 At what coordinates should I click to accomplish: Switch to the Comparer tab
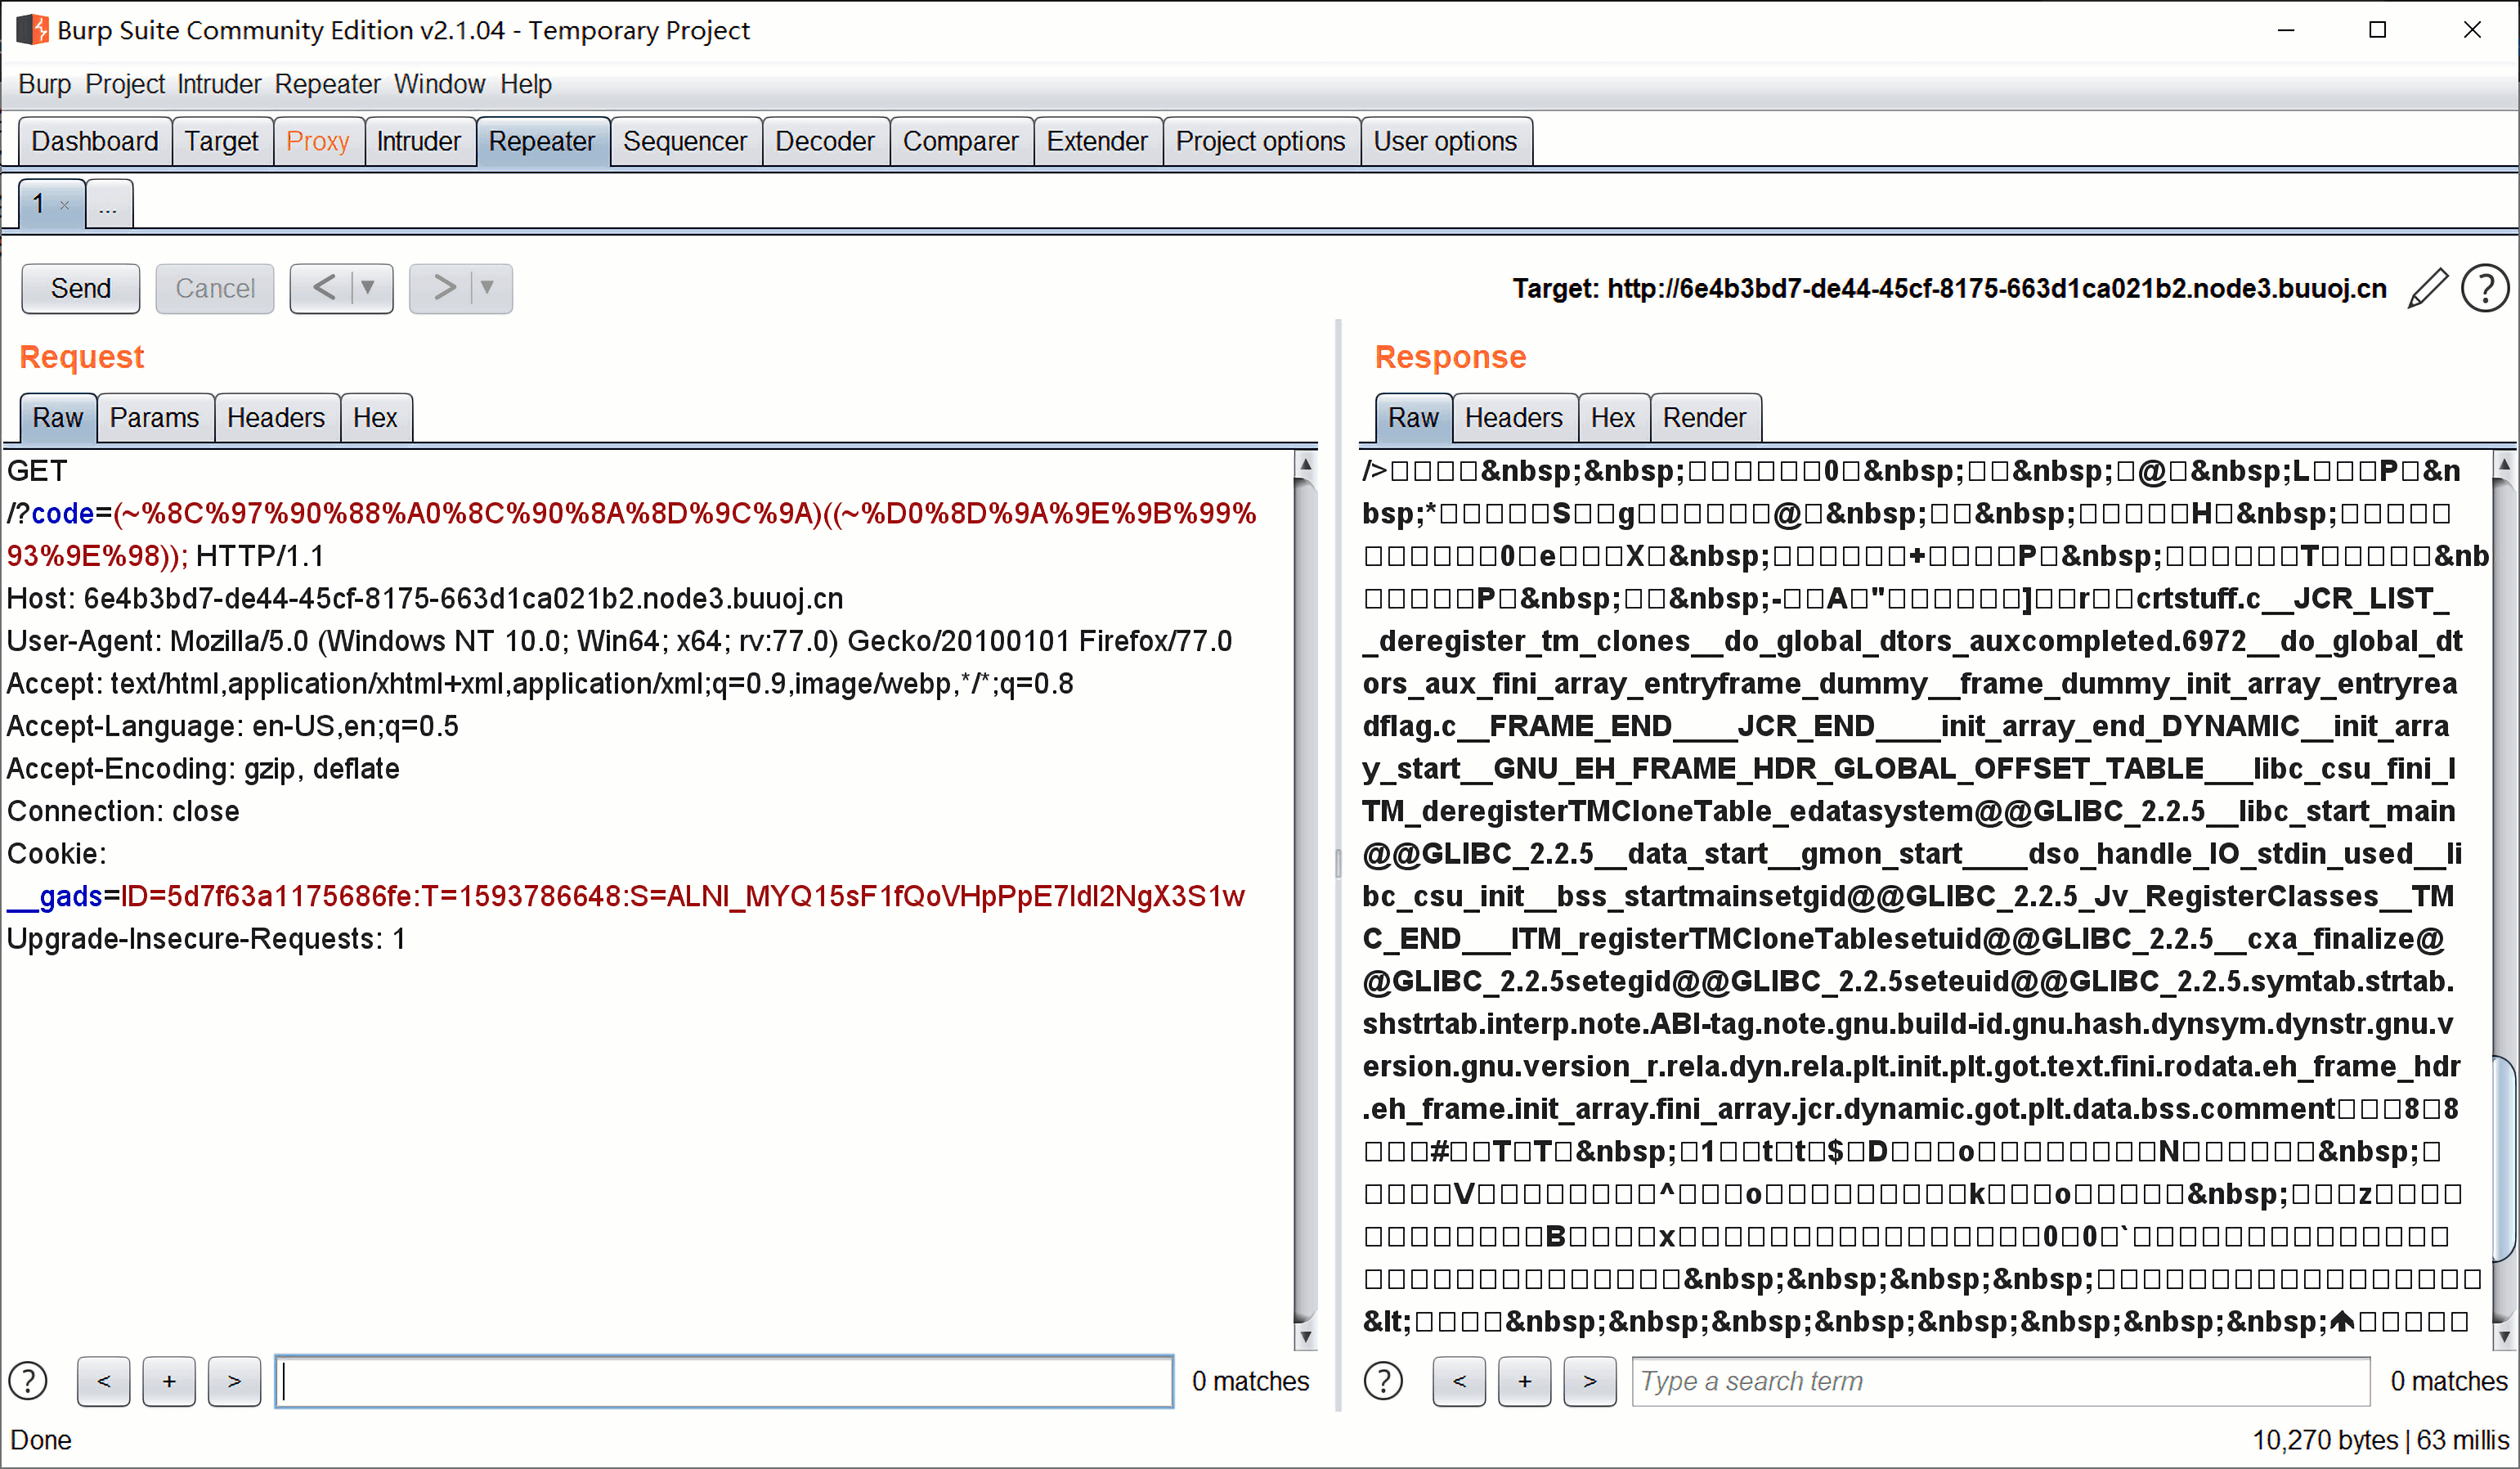click(961, 141)
